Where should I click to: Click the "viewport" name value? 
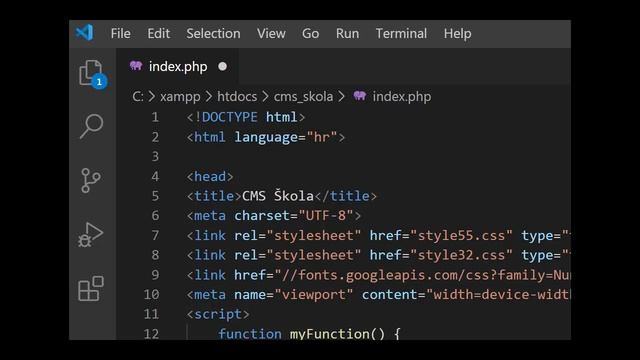pyautogui.click(x=313, y=295)
